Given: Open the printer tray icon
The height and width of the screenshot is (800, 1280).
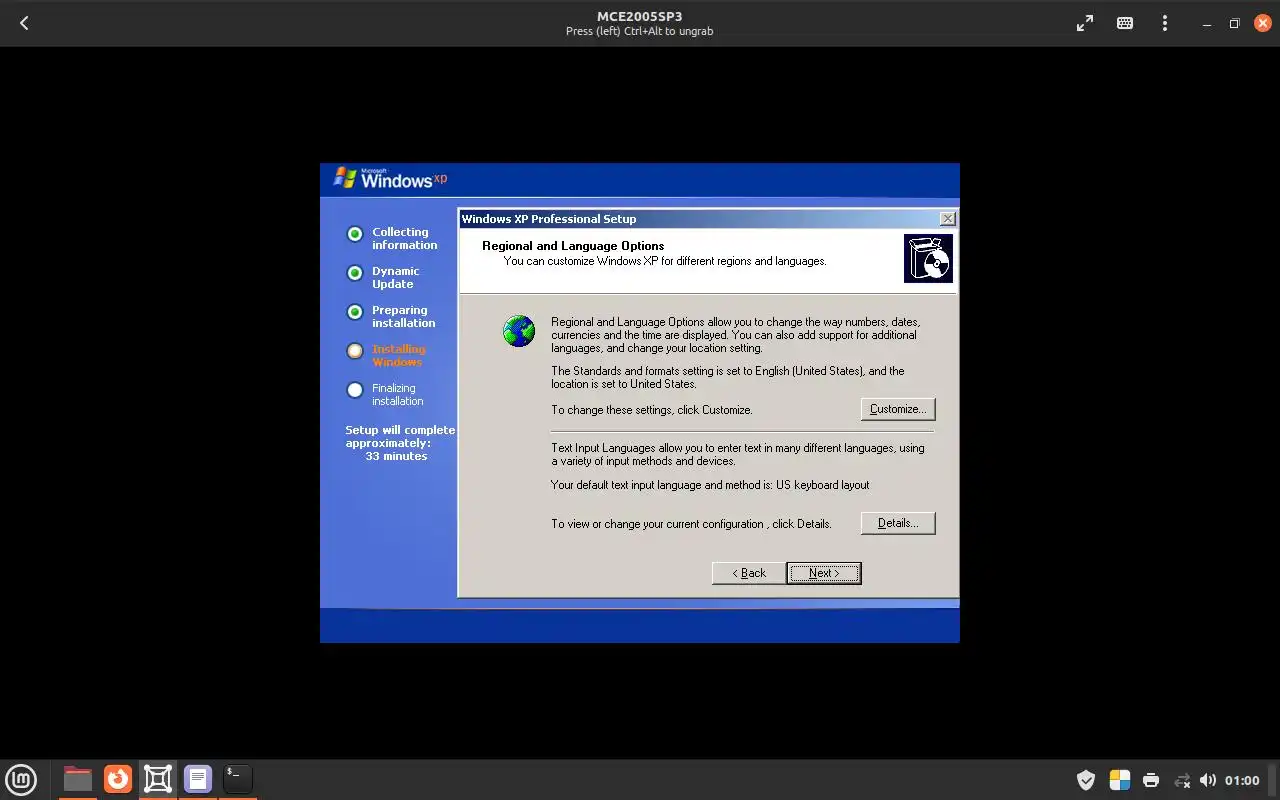Looking at the screenshot, I should coord(1151,780).
